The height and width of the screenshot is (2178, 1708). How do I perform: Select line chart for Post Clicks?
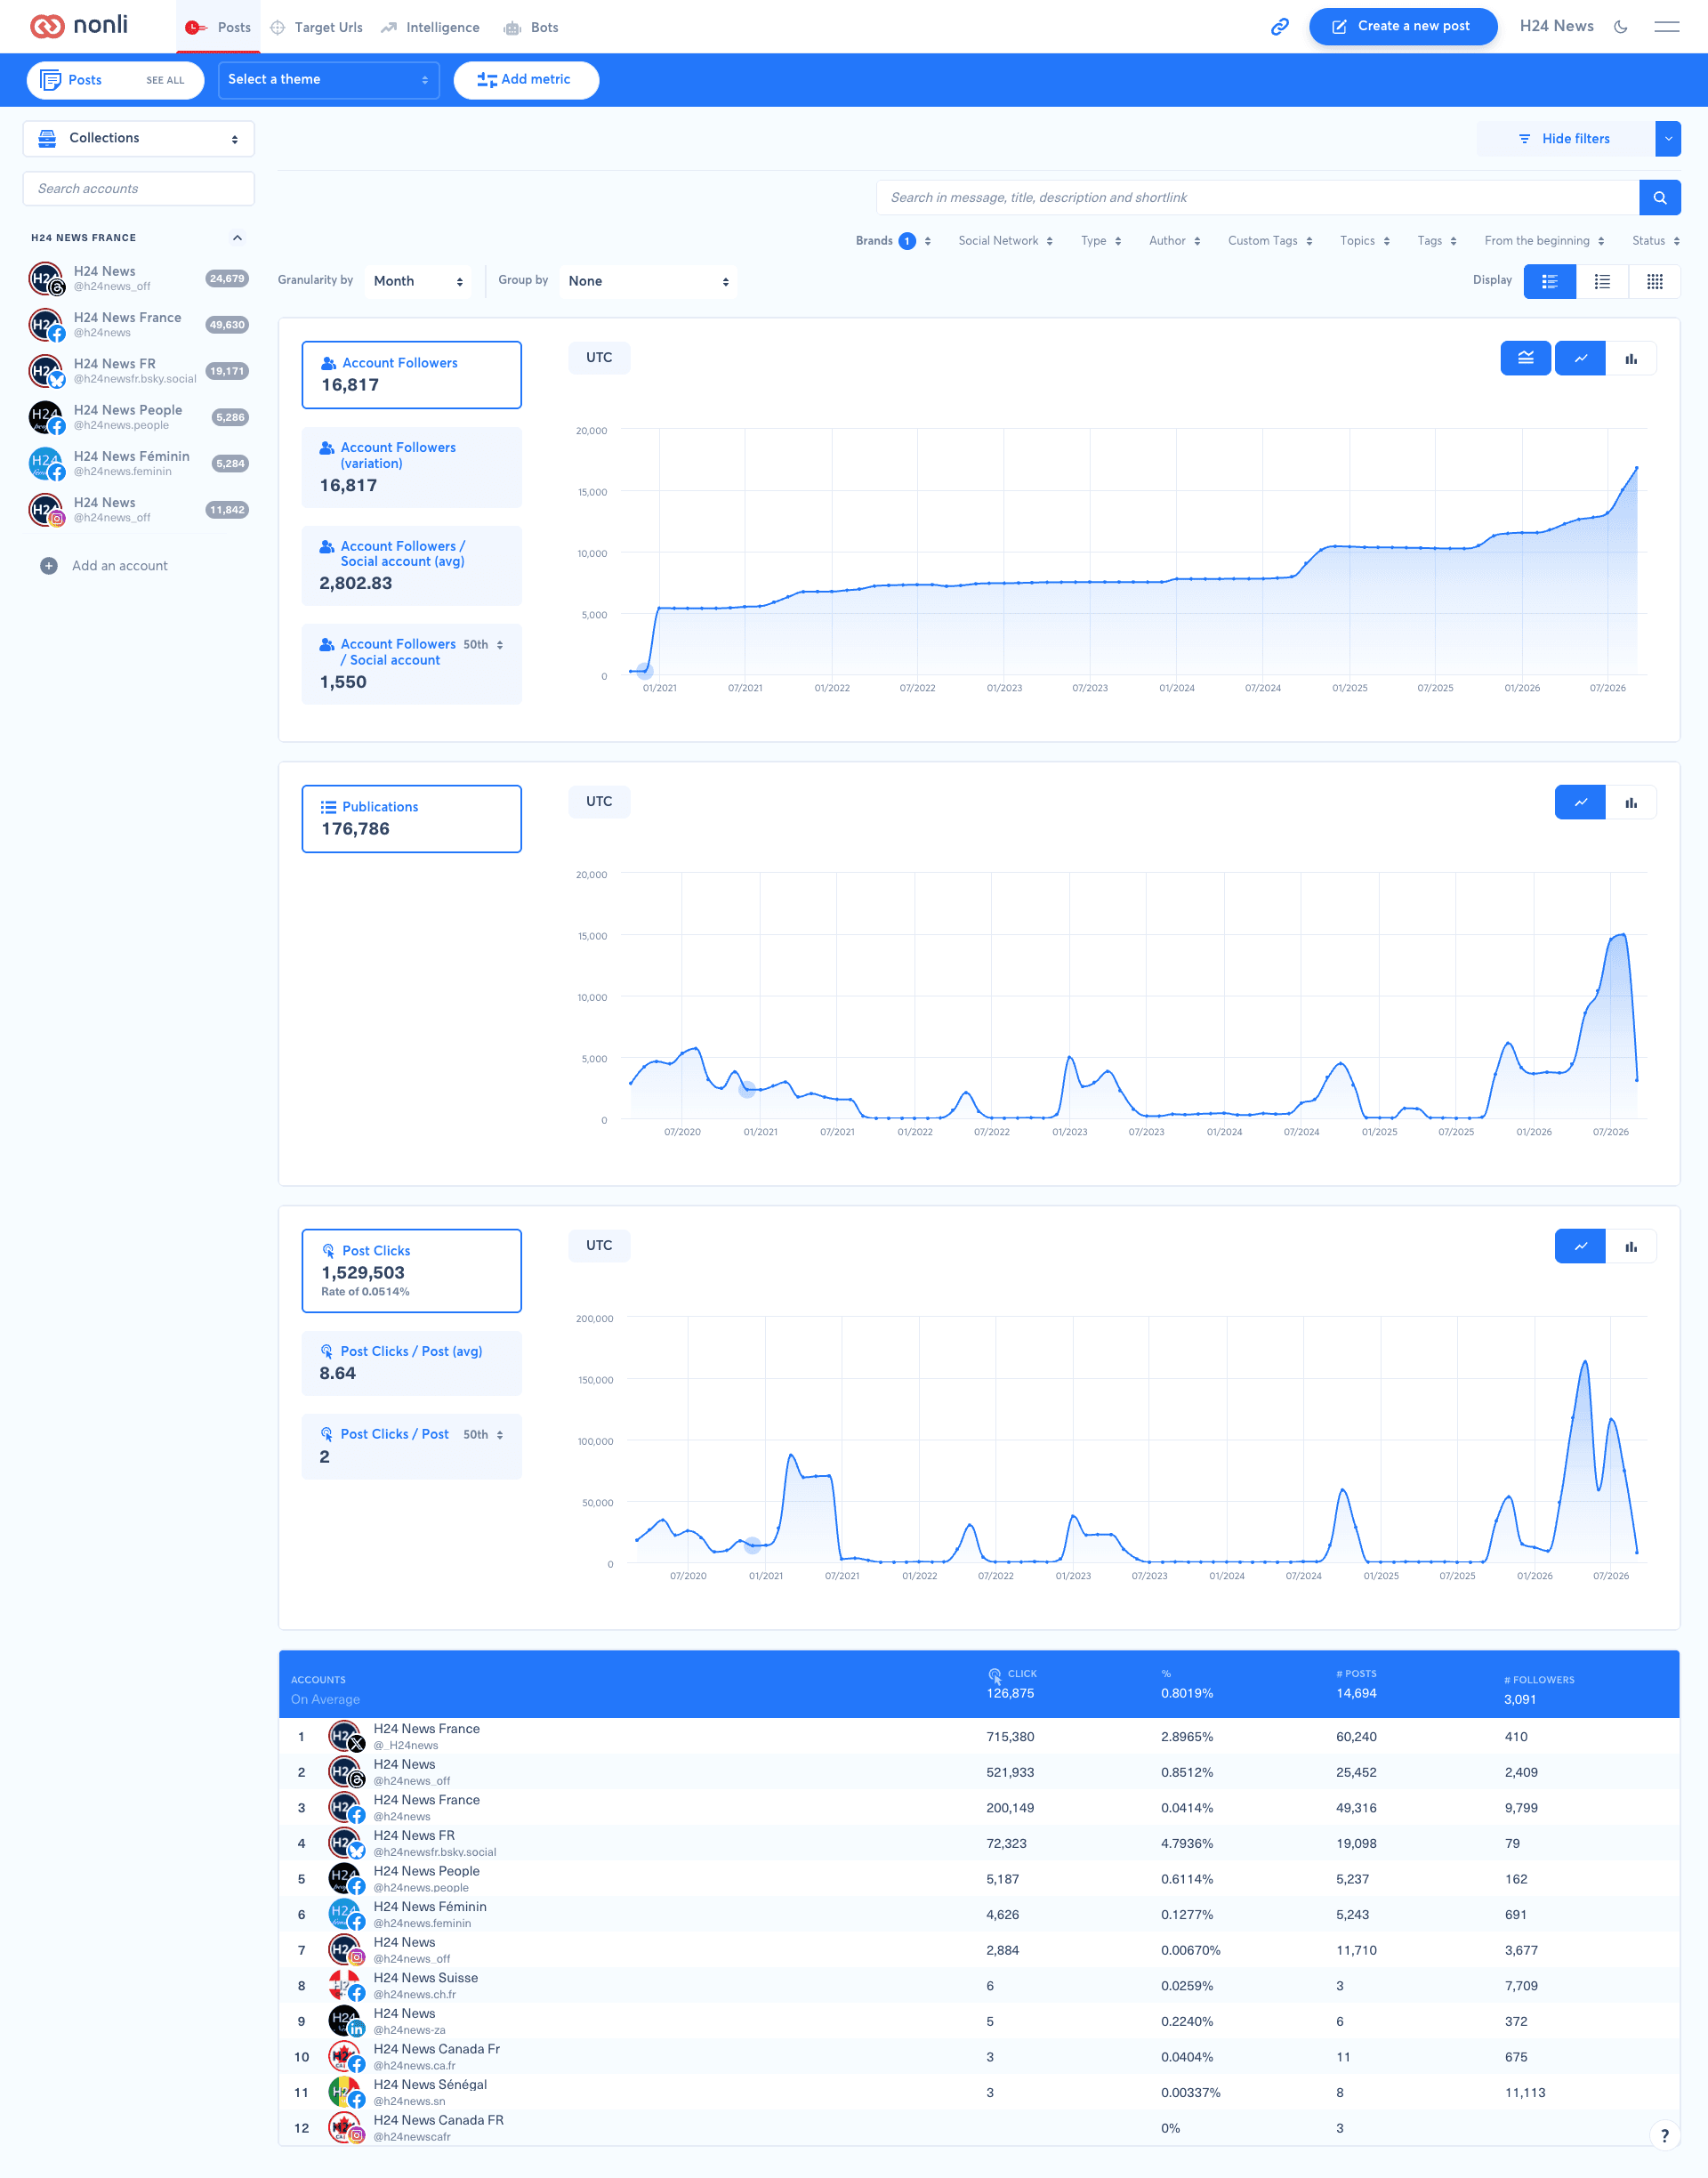click(1580, 1246)
